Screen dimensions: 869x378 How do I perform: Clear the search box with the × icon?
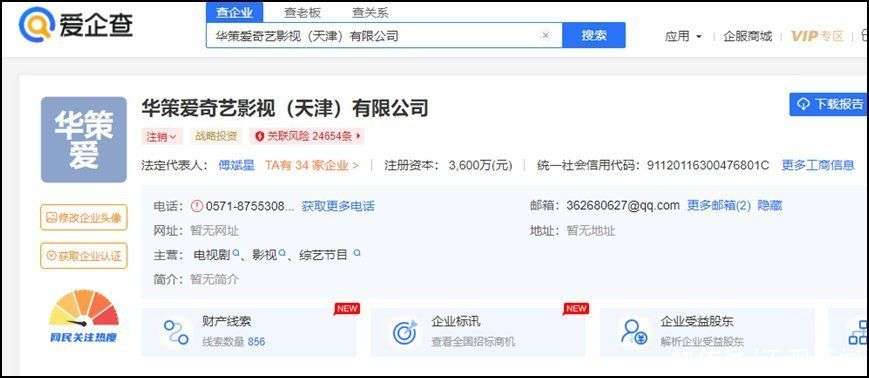[545, 35]
